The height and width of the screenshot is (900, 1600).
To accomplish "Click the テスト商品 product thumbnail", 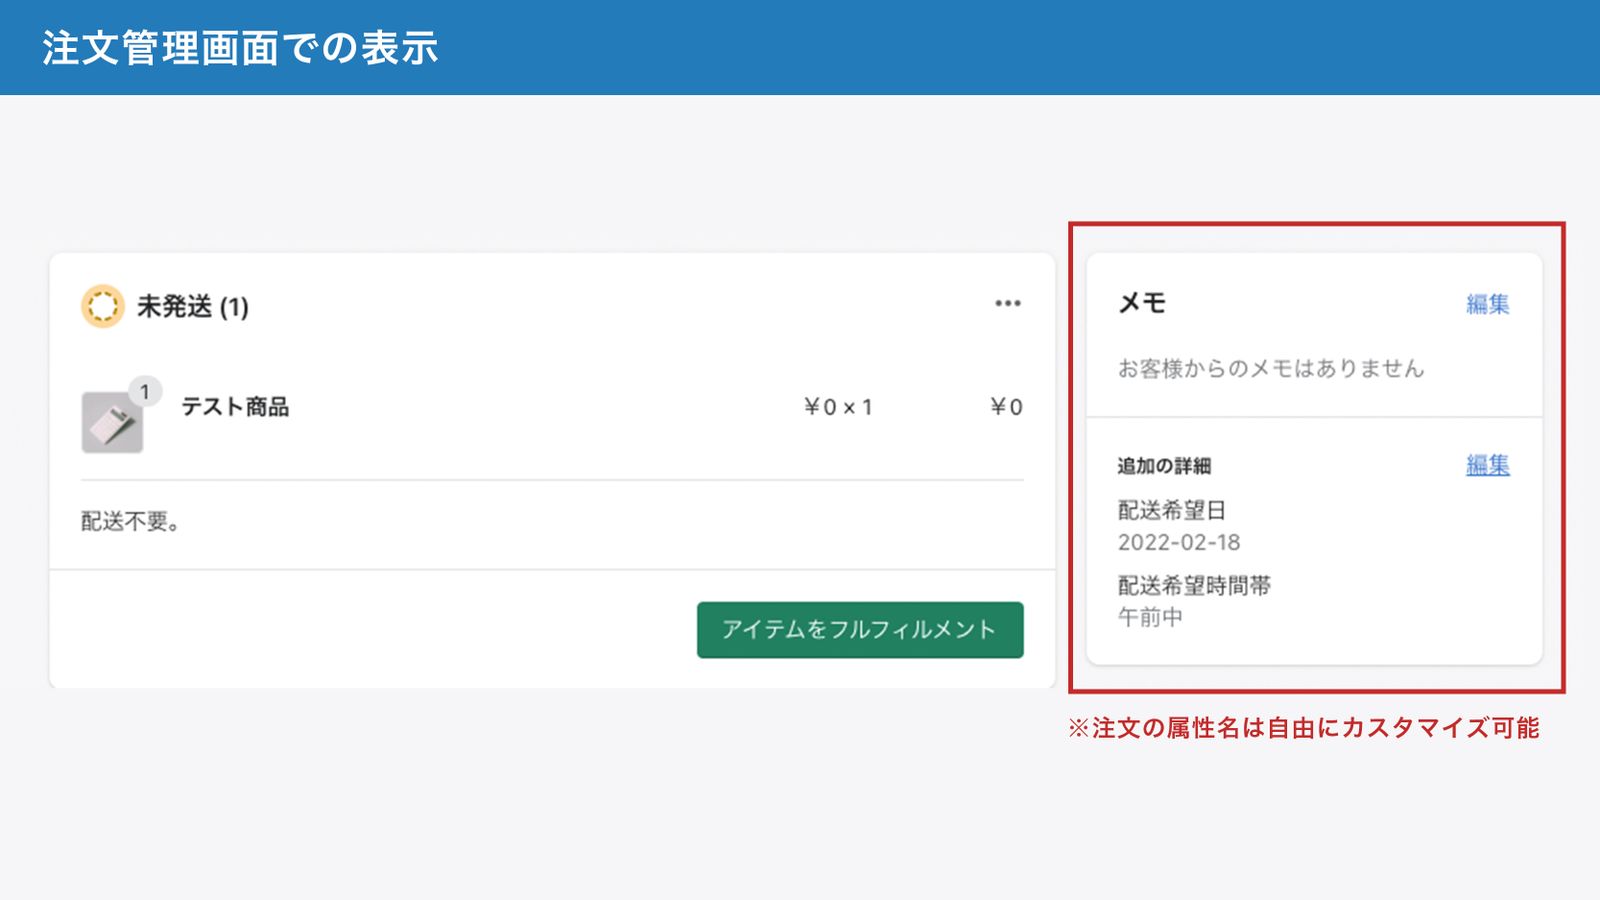I will (112, 423).
